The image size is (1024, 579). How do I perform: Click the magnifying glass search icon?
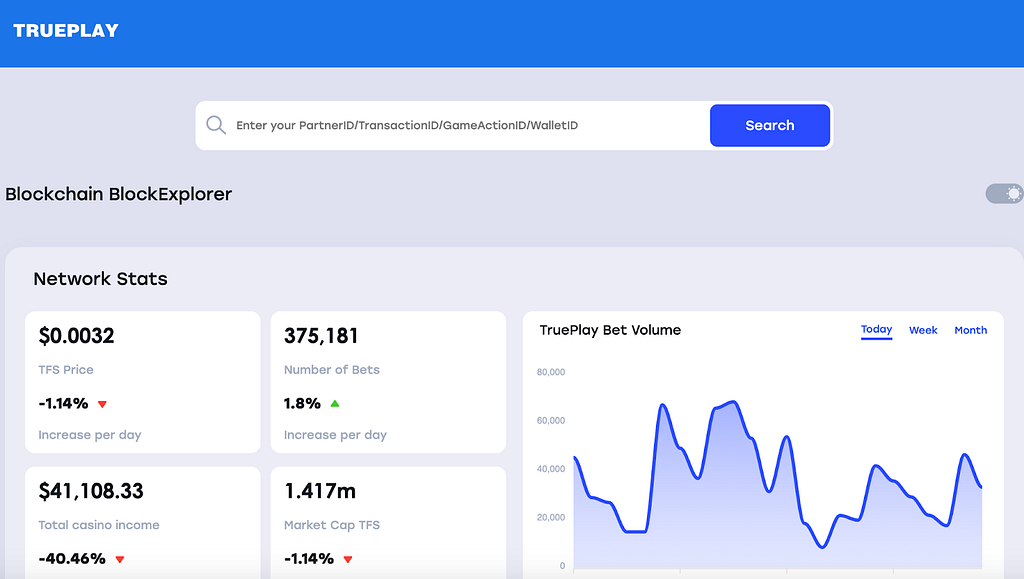(x=216, y=125)
